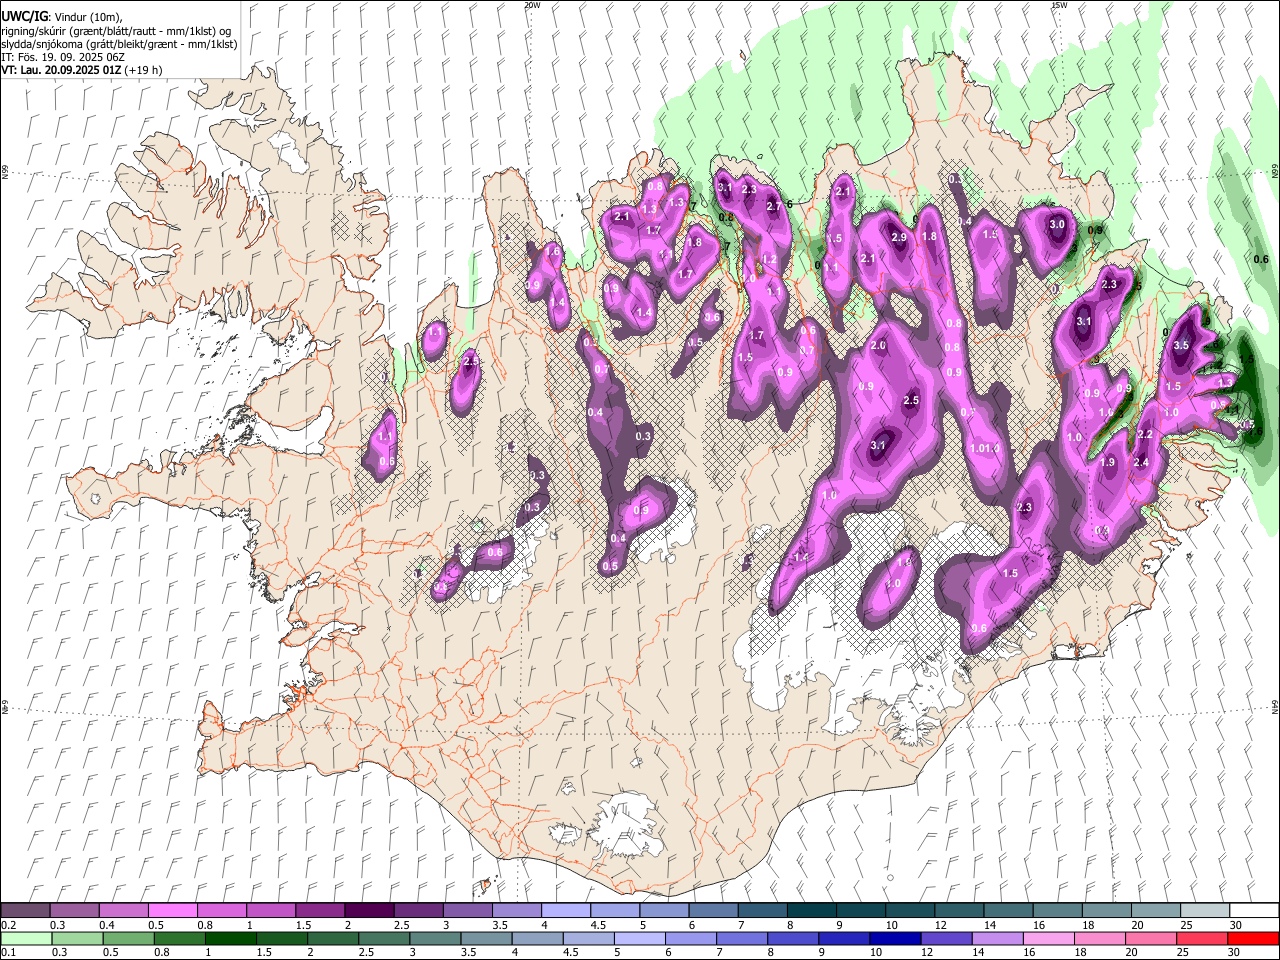This screenshot has height=960, width=1280.
Task: Click the 'VT: Lau. 20.09.2025 01Z (+19 h)' valid time
Action: [82, 70]
